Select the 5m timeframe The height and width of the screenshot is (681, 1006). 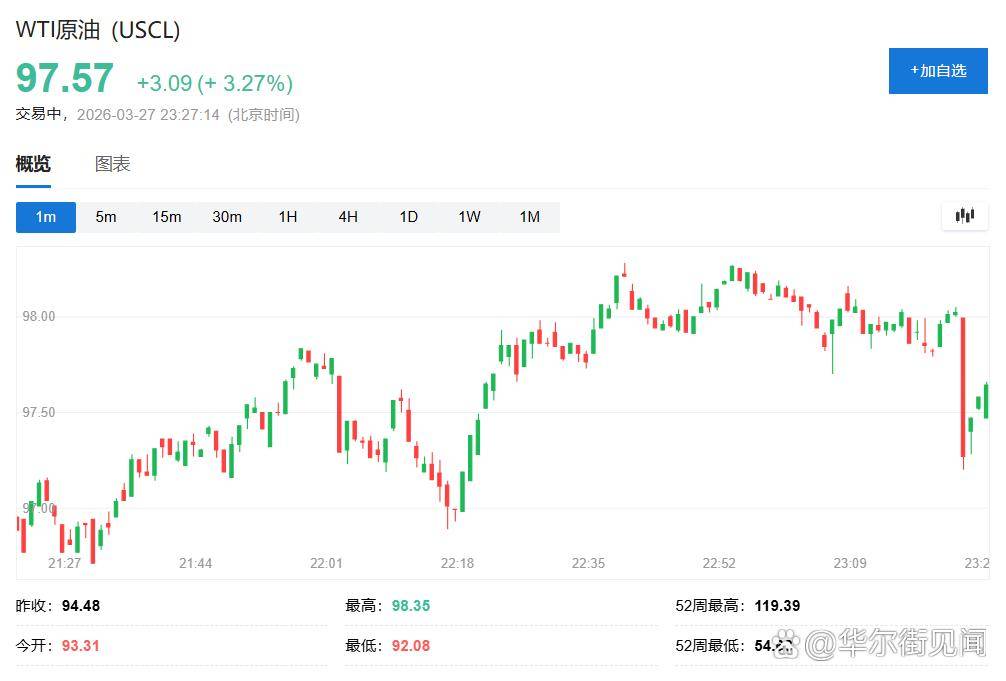(x=106, y=217)
